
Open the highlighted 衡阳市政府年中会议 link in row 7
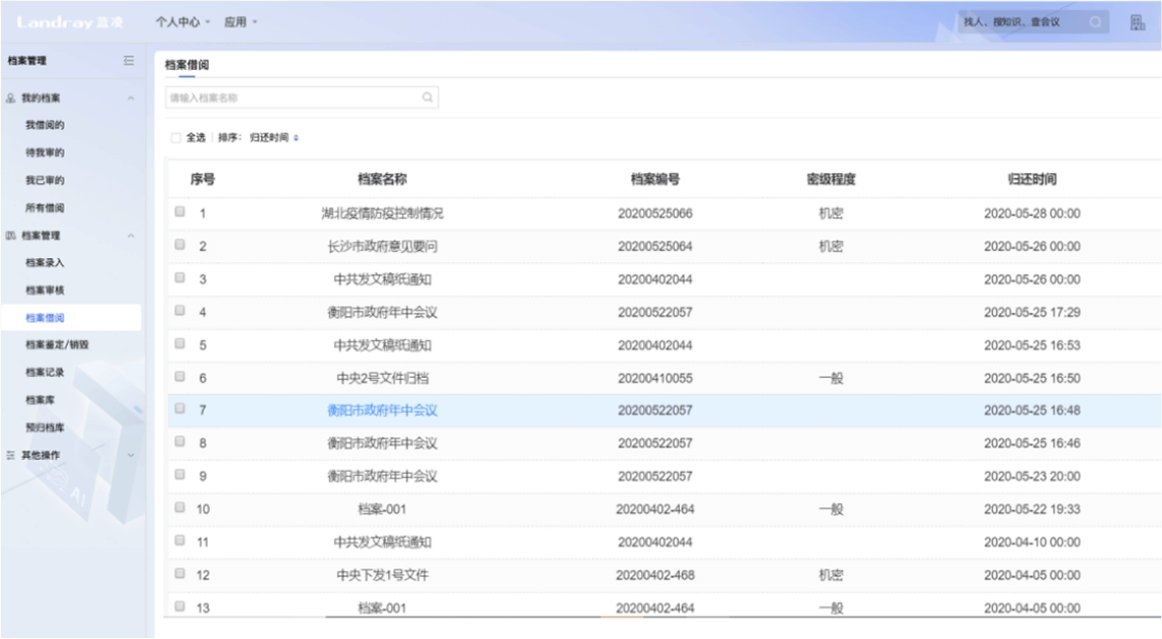[x=382, y=410]
